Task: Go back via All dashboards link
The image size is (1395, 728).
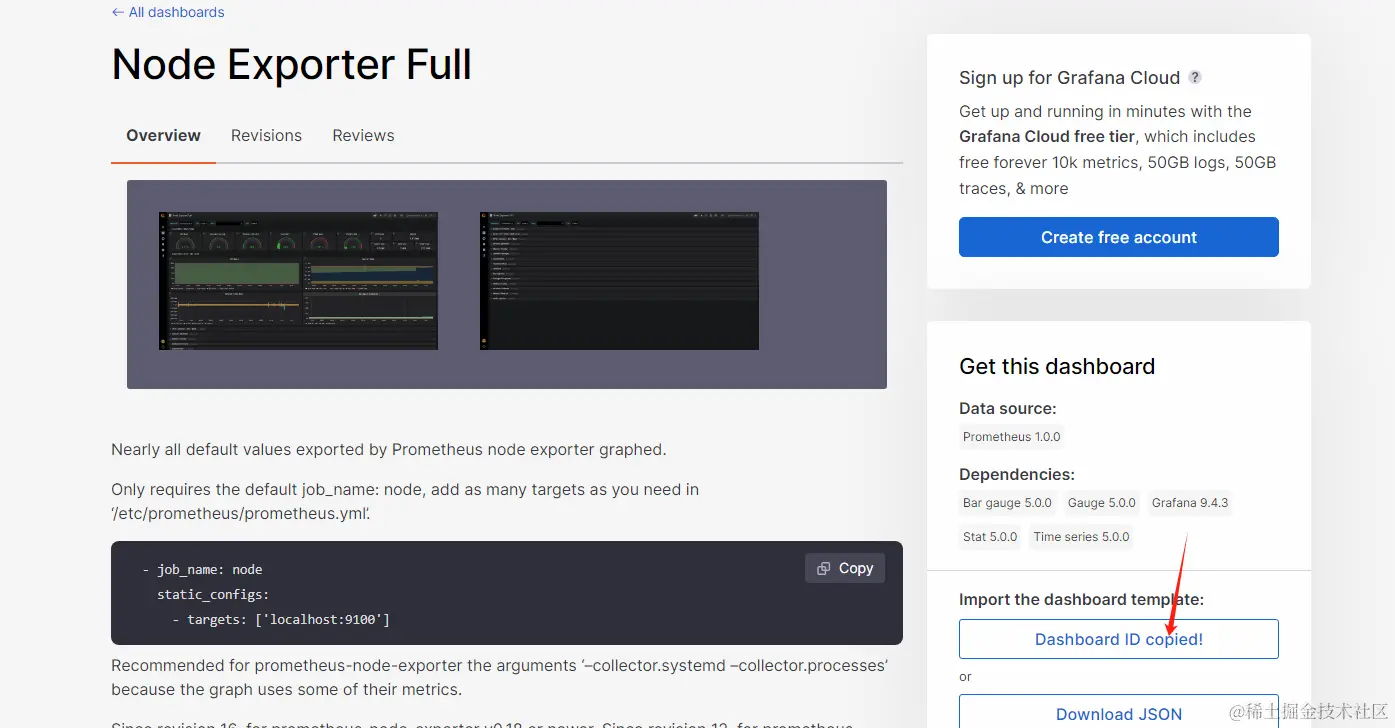Action: [168, 12]
